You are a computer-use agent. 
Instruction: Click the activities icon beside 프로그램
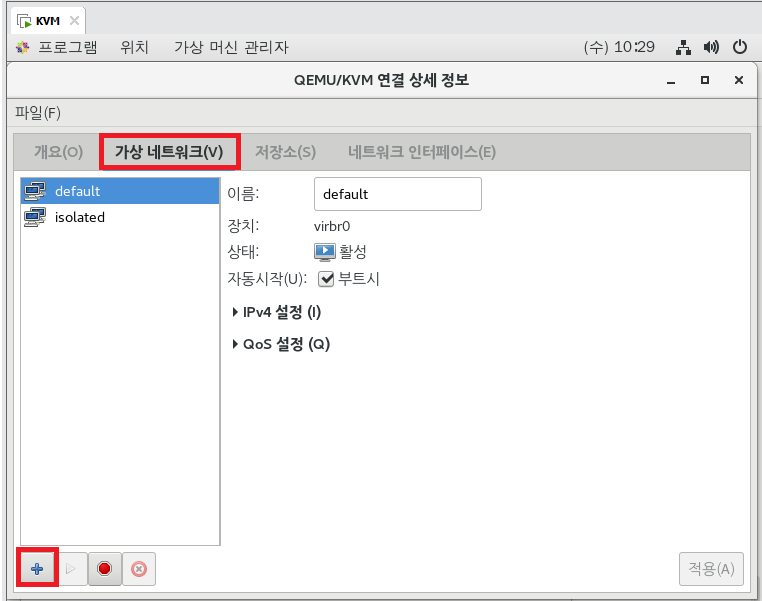pyautogui.click(x=22, y=47)
